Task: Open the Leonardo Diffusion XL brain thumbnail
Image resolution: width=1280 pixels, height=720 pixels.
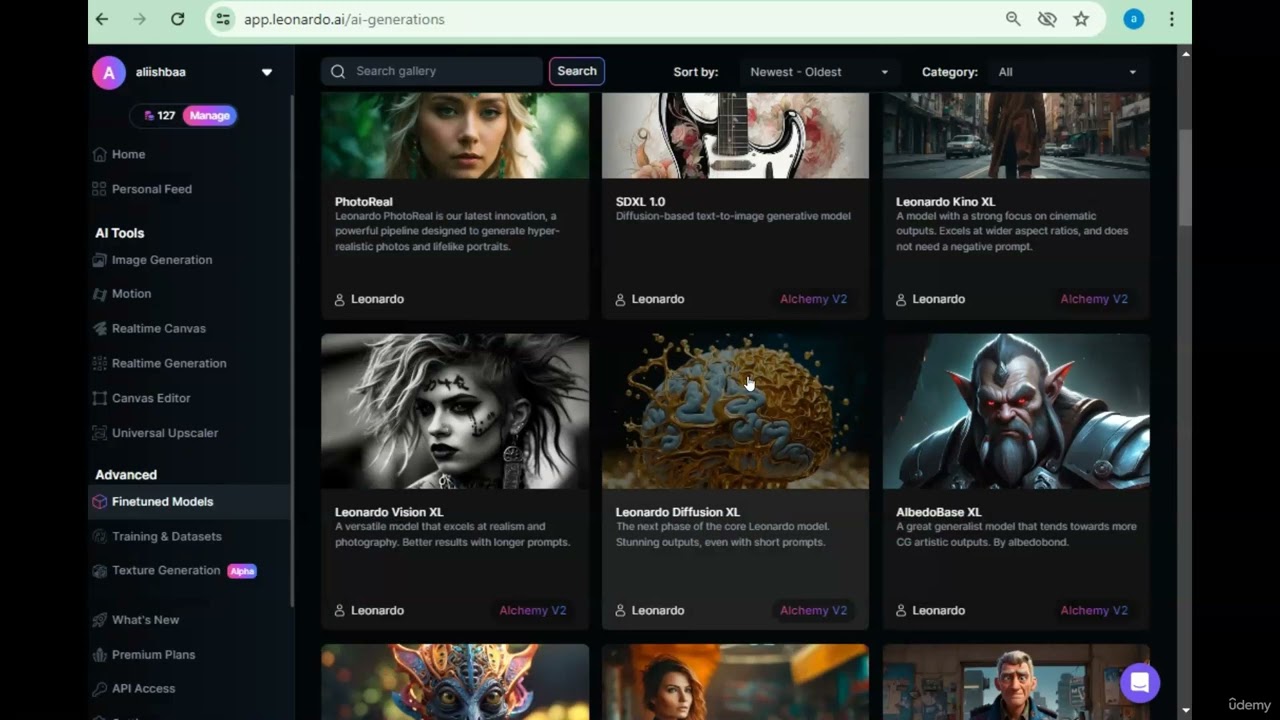Action: pyautogui.click(x=735, y=411)
